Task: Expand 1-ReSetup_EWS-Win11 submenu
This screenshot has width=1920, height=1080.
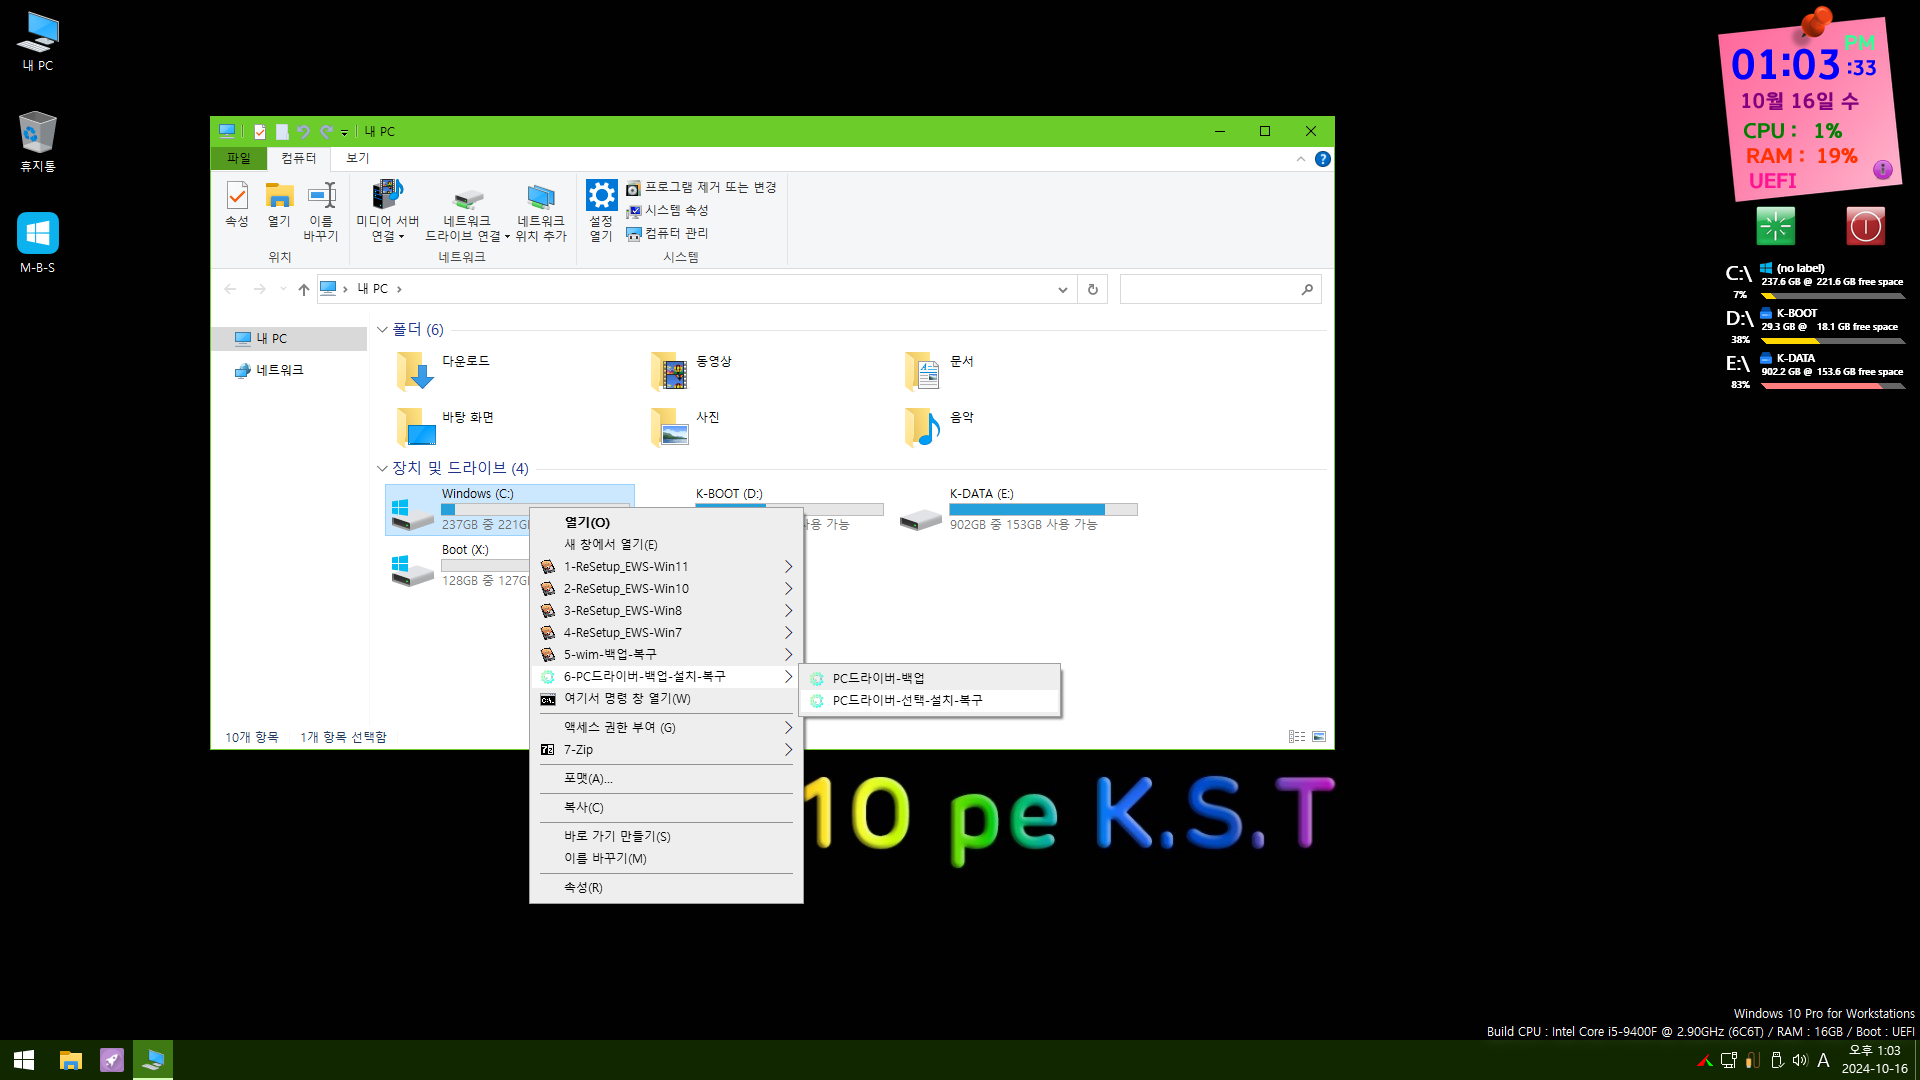Action: 666,567
